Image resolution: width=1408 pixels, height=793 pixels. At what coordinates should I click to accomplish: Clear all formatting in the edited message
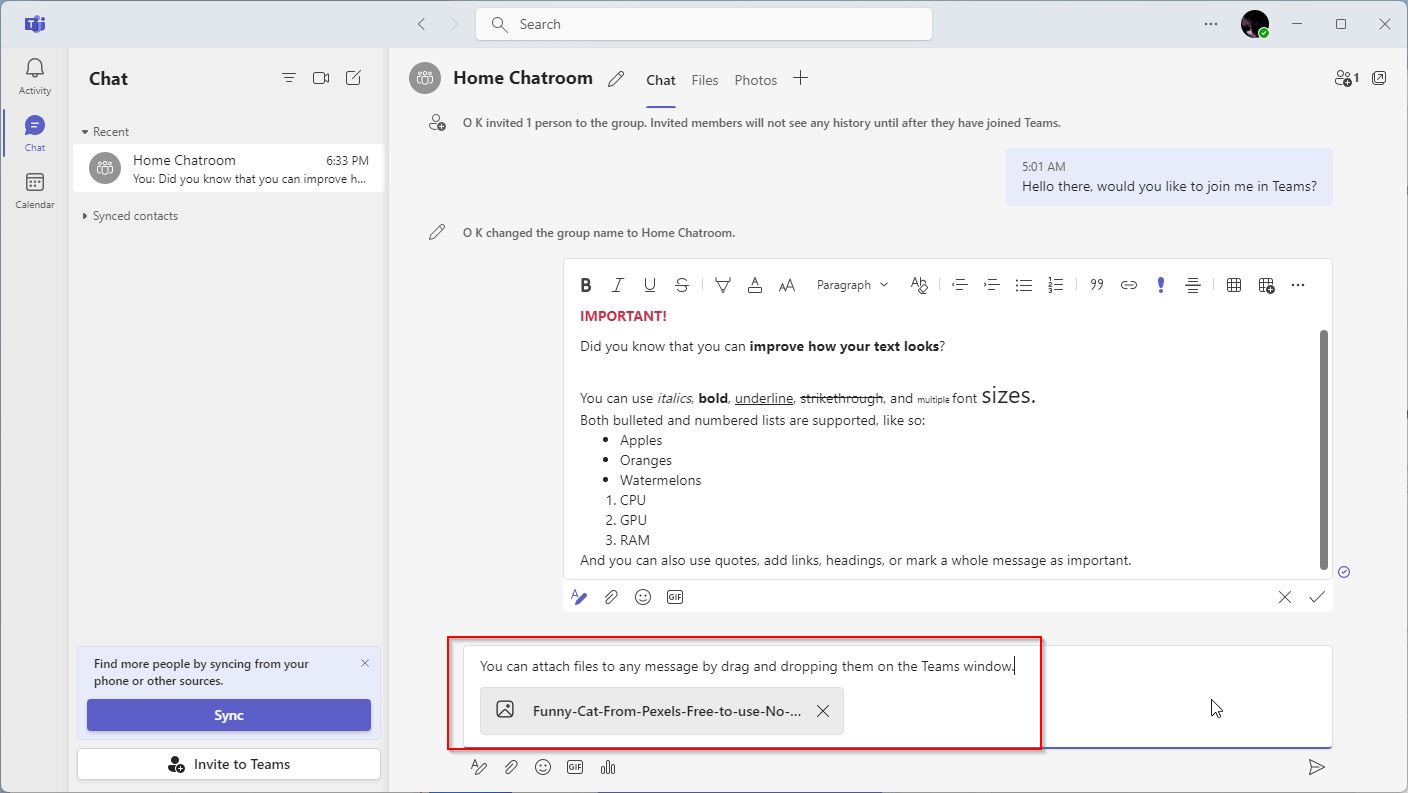click(x=919, y=285)
